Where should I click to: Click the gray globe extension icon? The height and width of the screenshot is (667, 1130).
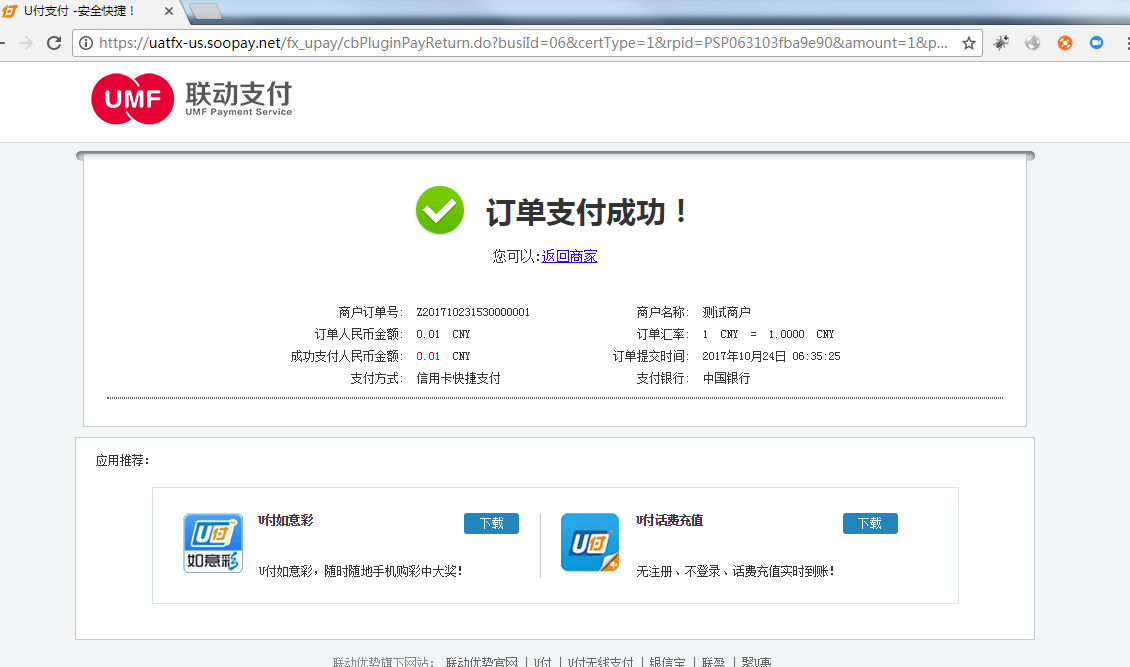(1033, 43)
